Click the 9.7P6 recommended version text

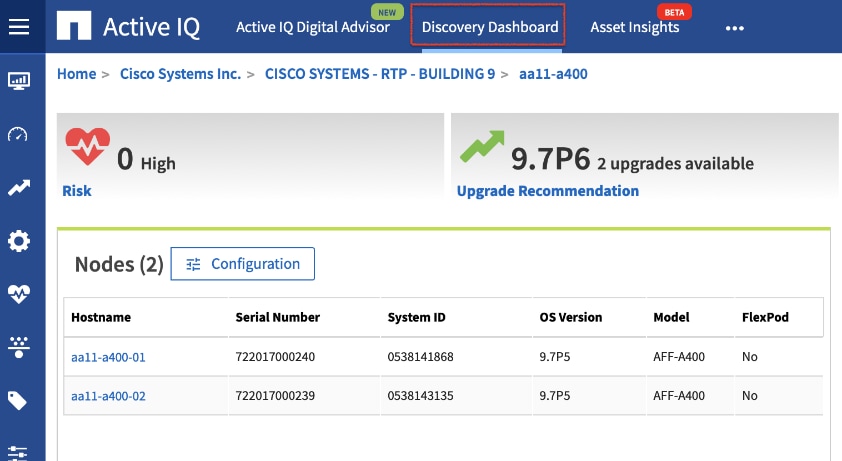(550, 159)
